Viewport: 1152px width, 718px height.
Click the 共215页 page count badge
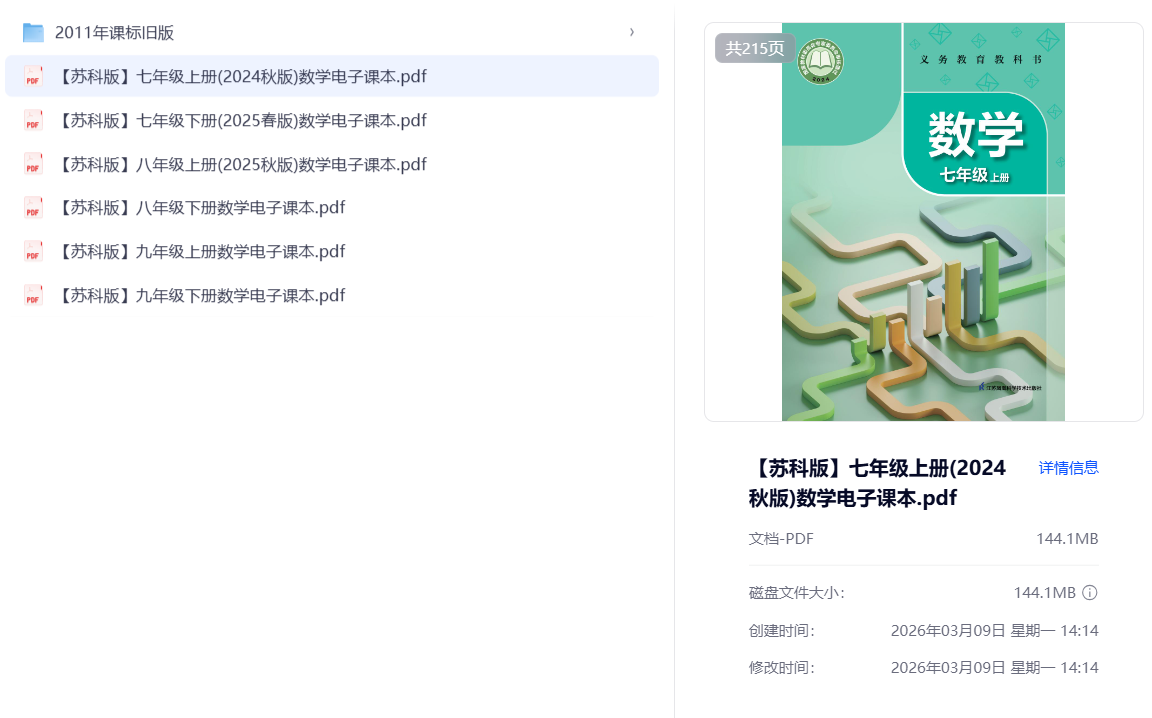coord(755,48)
